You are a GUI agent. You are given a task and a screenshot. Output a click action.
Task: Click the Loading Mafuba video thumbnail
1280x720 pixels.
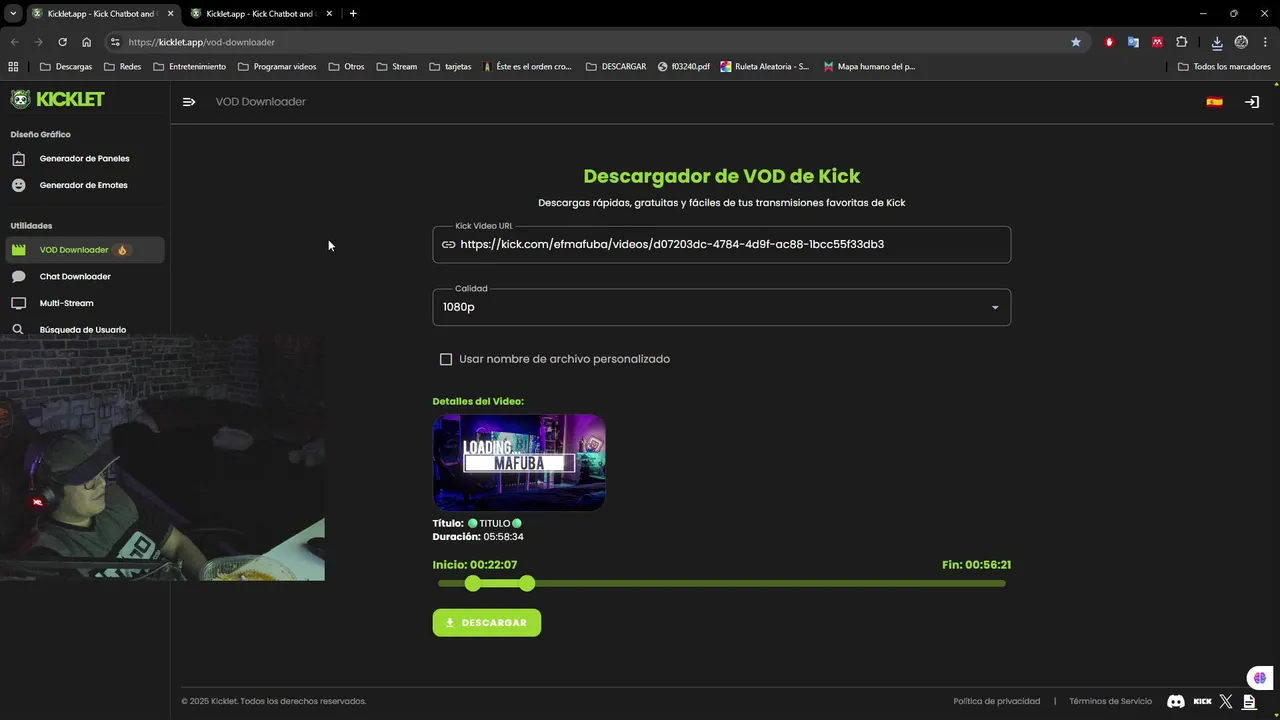tap(519, 463)
